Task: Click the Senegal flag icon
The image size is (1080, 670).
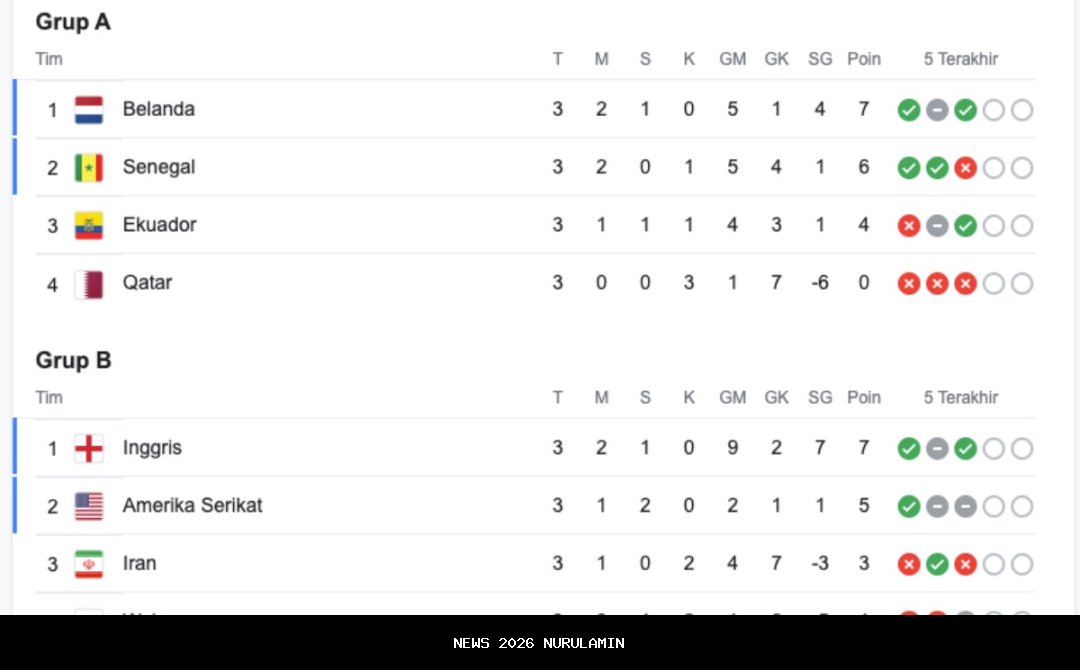Action: click(89, 167)
